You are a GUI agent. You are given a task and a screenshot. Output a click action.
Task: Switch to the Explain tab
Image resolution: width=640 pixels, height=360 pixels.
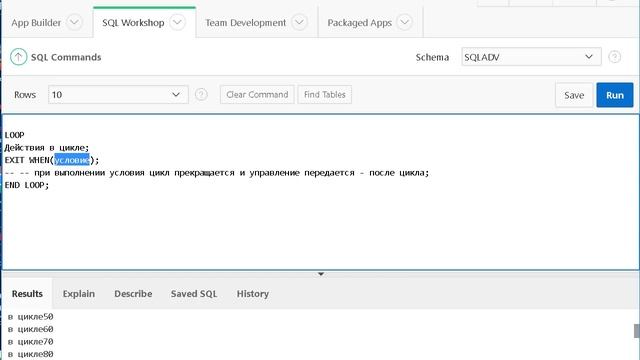(x=79, y=294)
